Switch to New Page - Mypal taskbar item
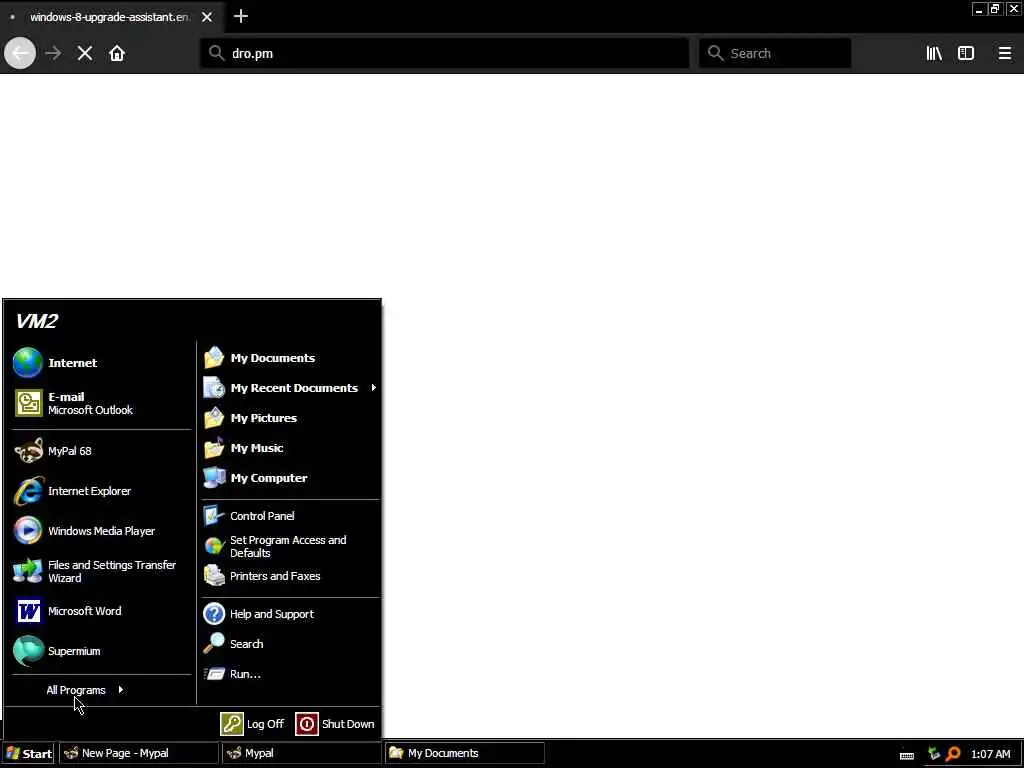This screenshot has width=1024, height=768. click(x=138, y=753)
